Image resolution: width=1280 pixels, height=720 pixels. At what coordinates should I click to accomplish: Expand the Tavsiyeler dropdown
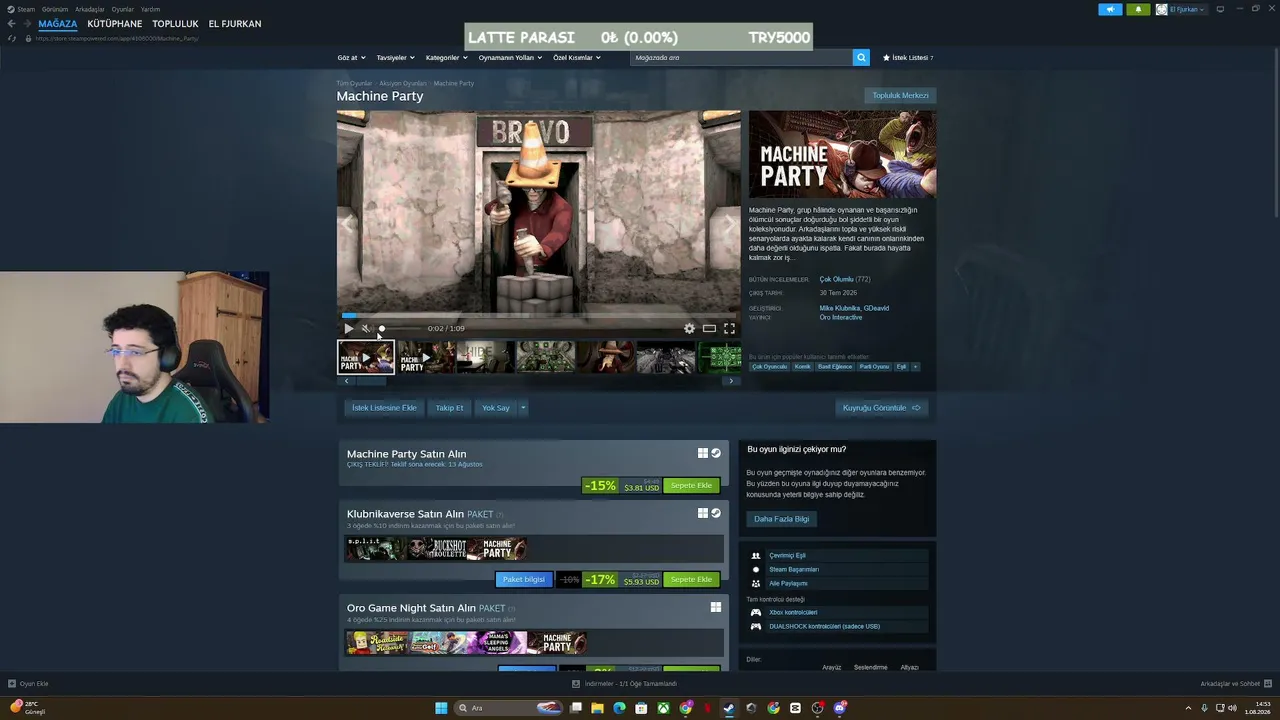pyautogui.click(x=396, y=58)
